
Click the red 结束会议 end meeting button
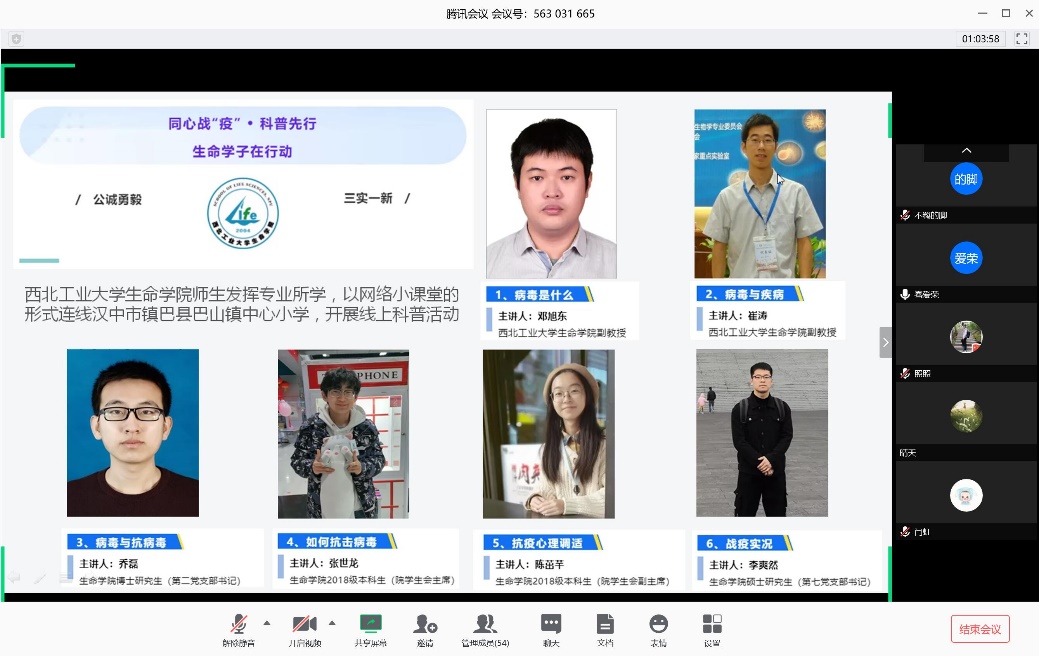980,629
